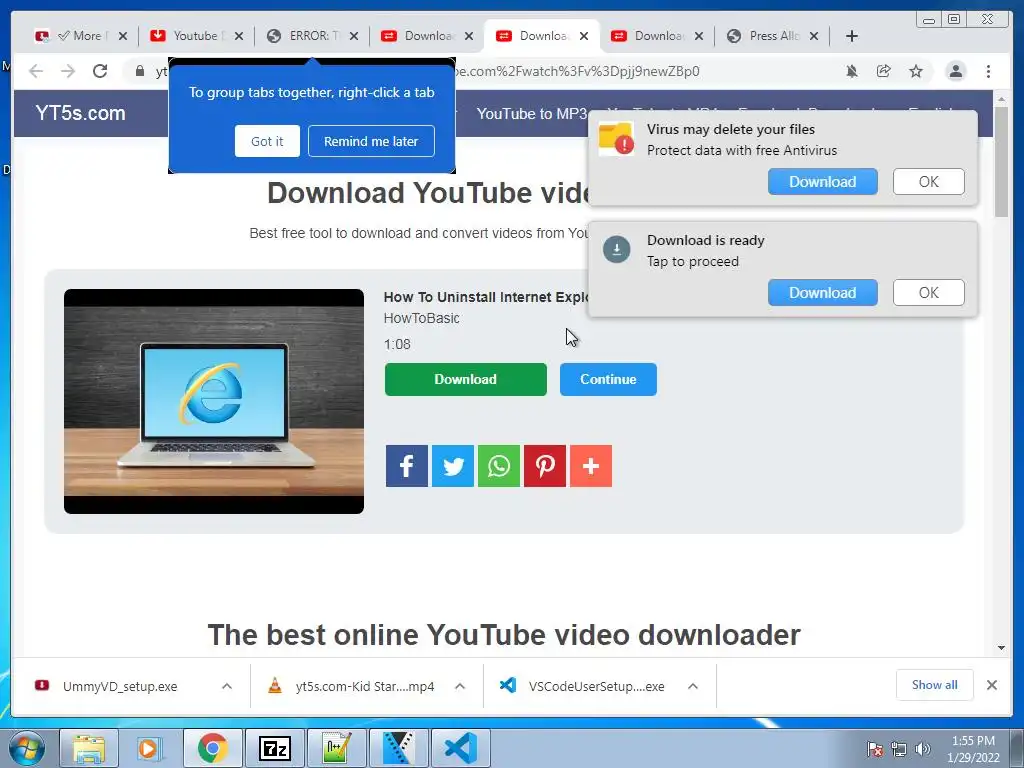Image resolution: width=1024 pixels, height=768 pixels.
Task: Click the muted notifications bell icon
Action: tap(852, 71)
